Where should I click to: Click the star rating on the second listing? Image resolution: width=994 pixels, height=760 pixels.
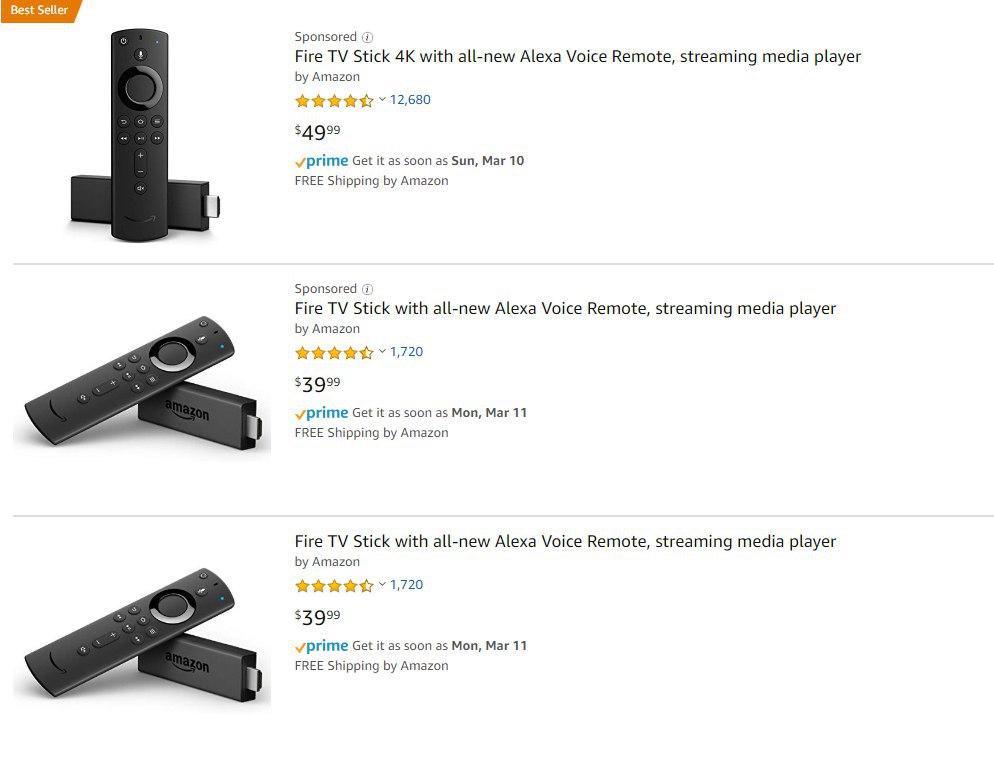tap(334, 352)
